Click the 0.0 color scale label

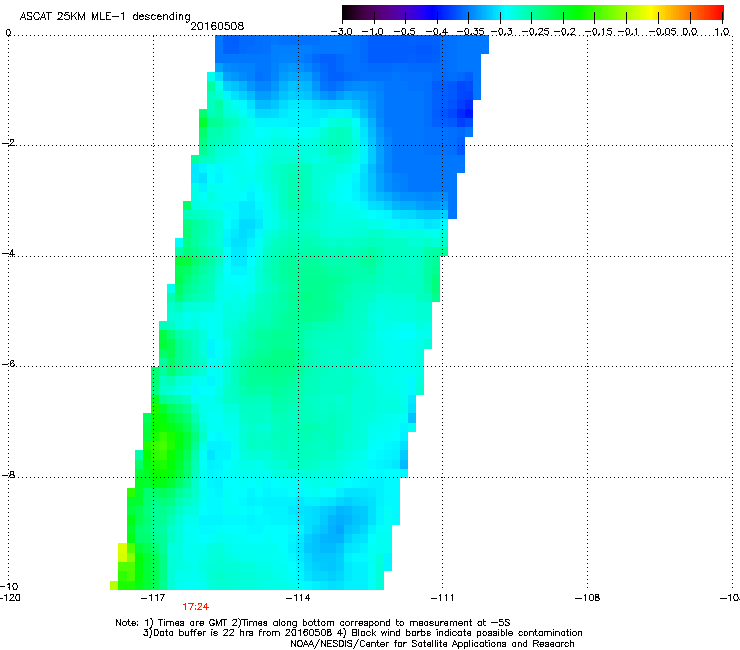[690, 32]
